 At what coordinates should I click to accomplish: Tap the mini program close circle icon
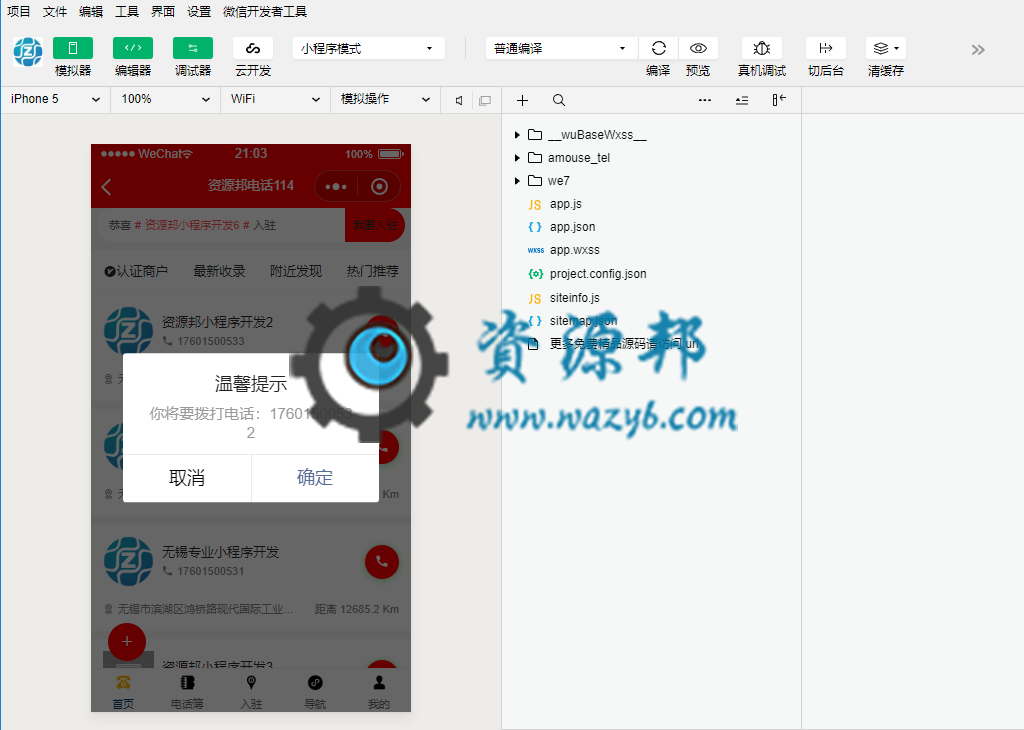[x=379, y=187]
